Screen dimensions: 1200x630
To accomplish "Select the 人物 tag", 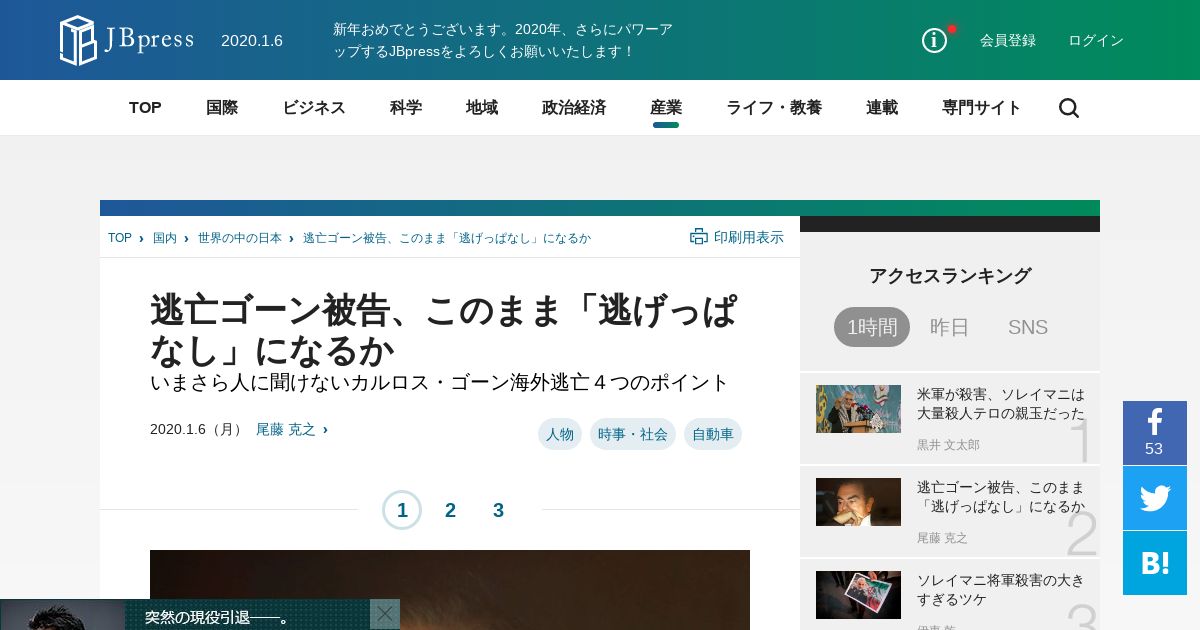I will tap(560, 434).
